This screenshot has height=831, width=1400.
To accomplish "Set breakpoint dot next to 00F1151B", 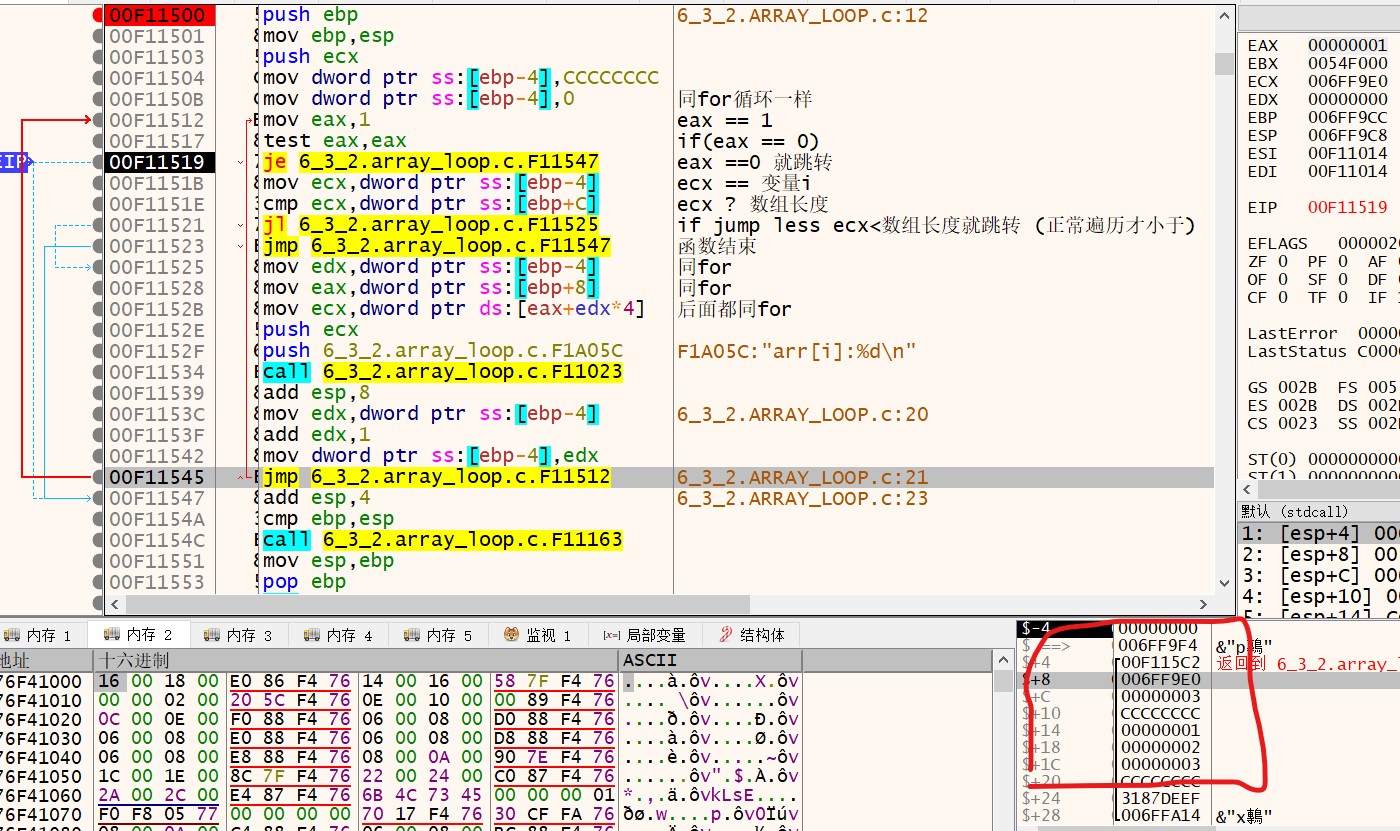I will [x=98, y=183].
